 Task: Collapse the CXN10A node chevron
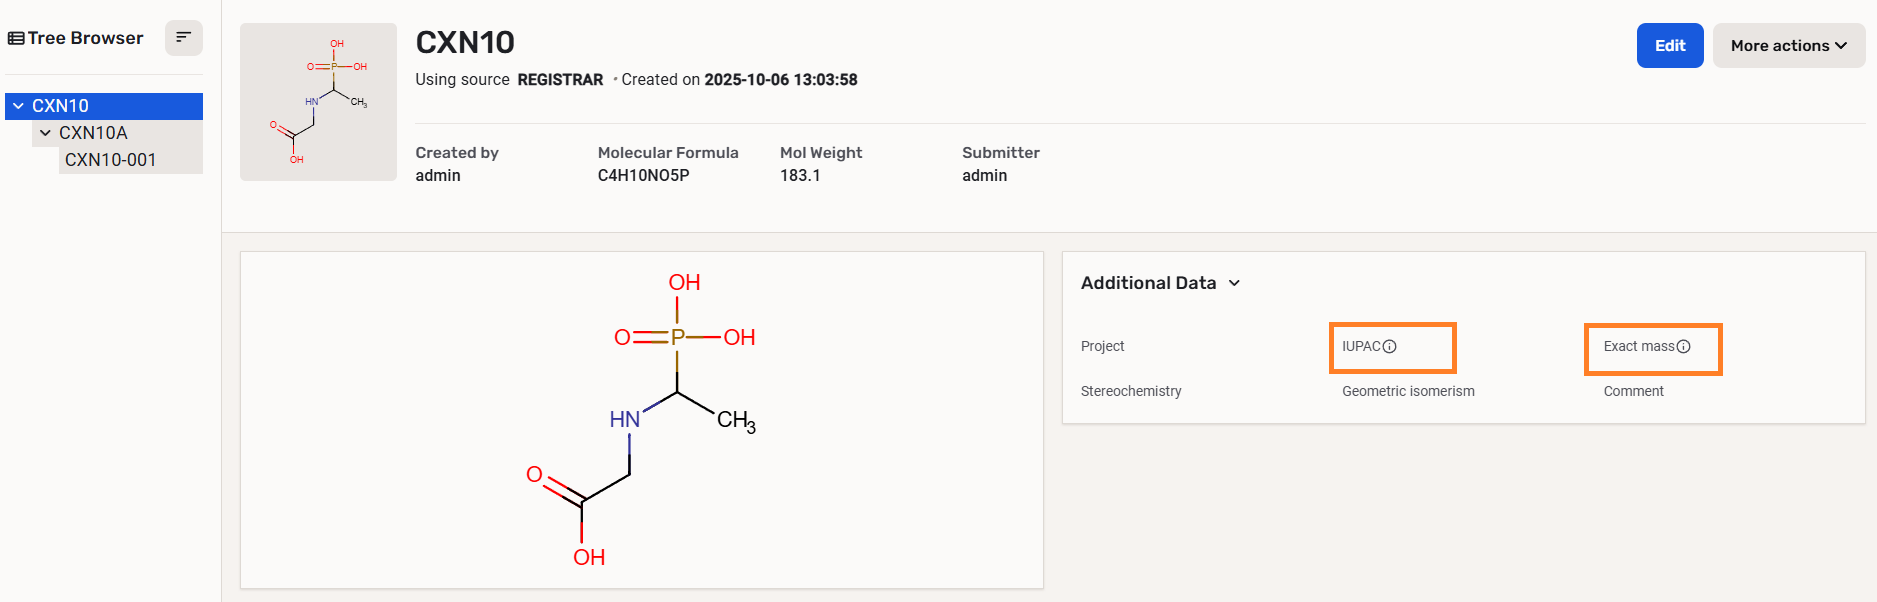[45, 133]
